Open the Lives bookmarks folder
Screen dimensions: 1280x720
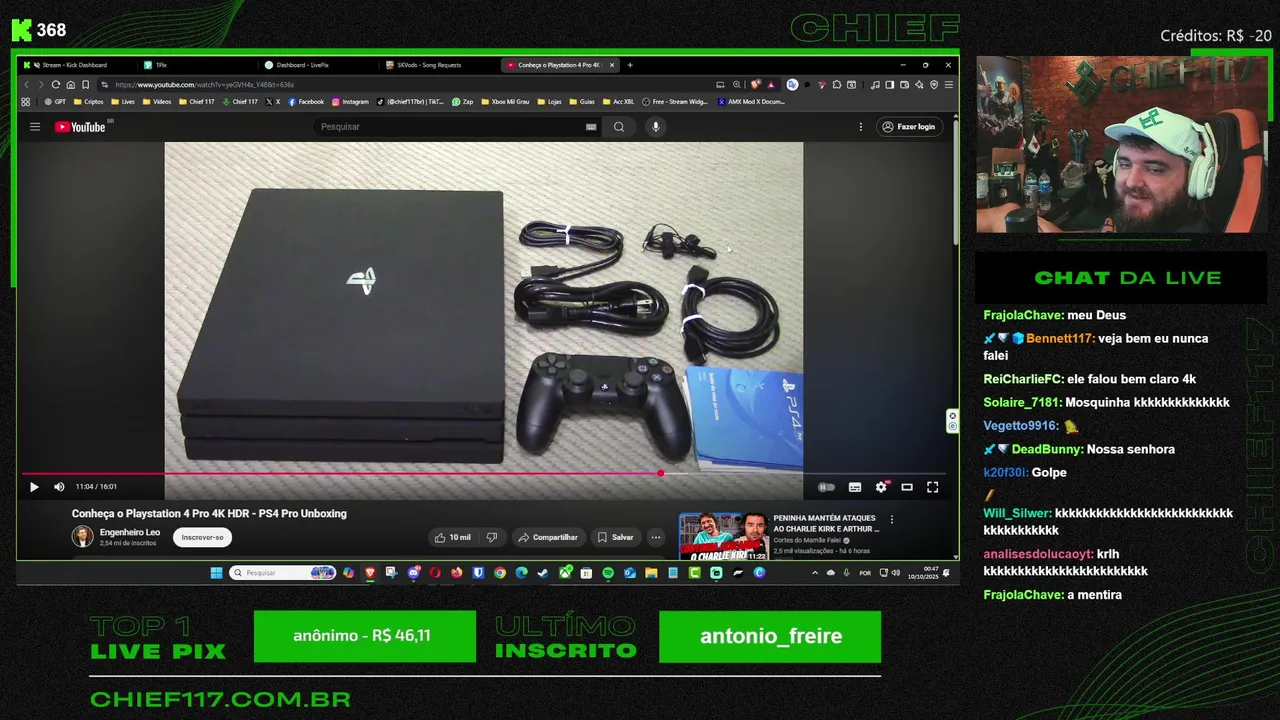click(123, 102)
